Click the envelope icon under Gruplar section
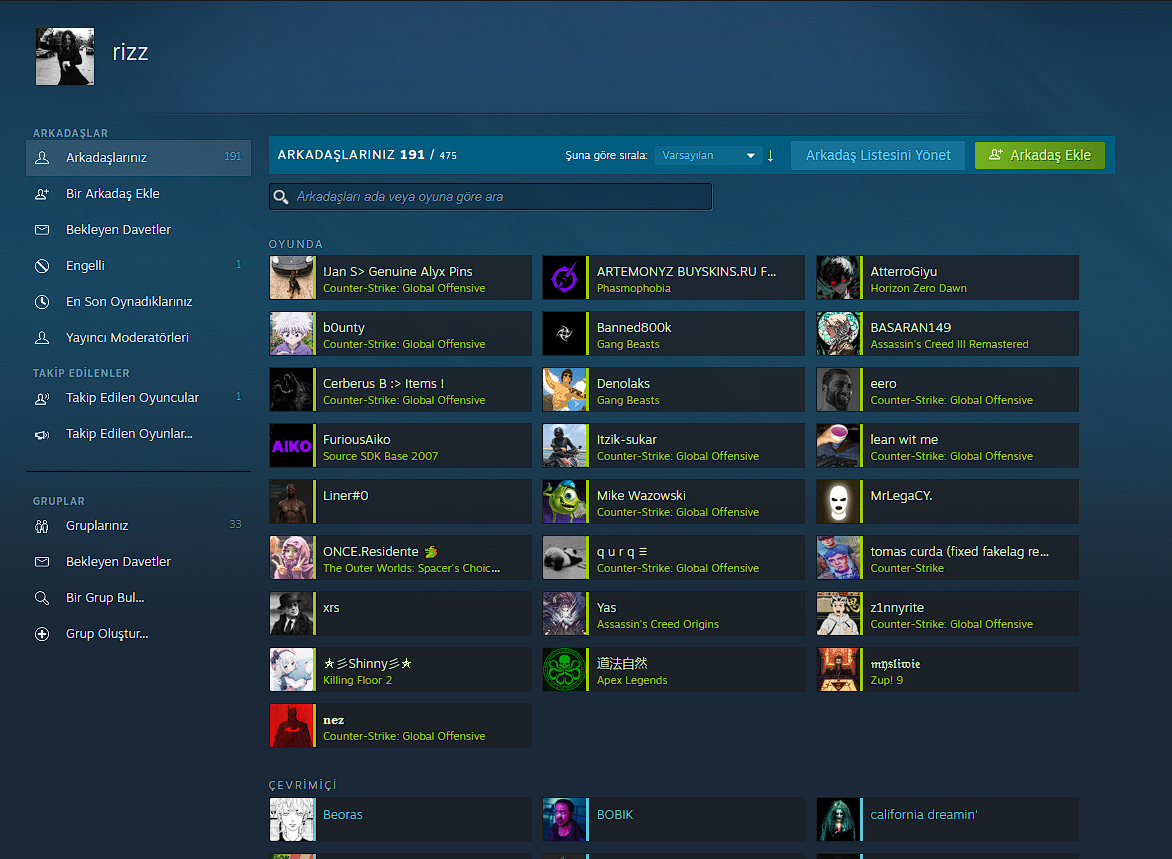 (42, 561)
